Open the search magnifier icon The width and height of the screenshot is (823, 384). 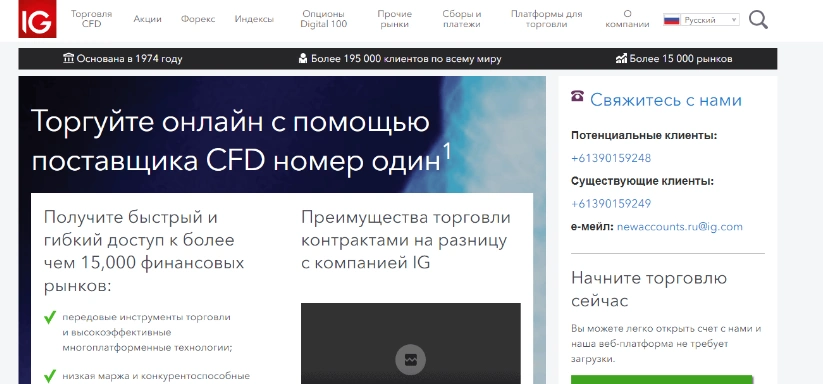point(758,20)
